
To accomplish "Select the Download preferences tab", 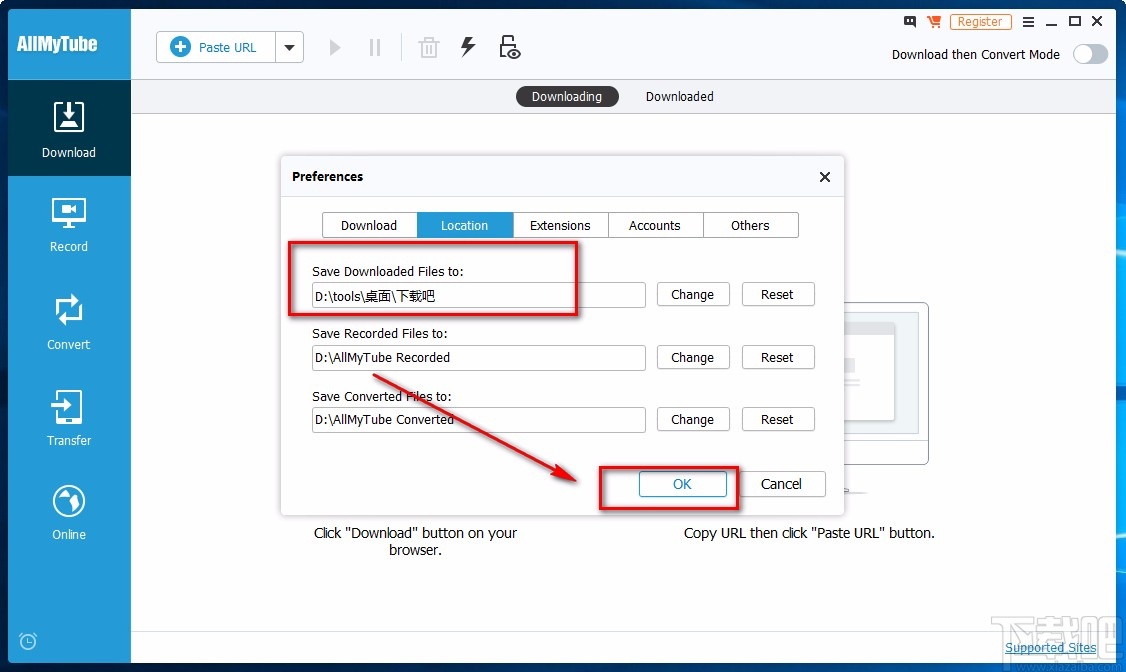I will coord(369,225).
